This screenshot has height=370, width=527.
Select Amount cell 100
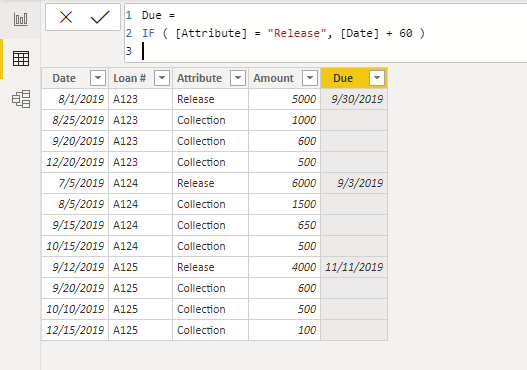284,330
